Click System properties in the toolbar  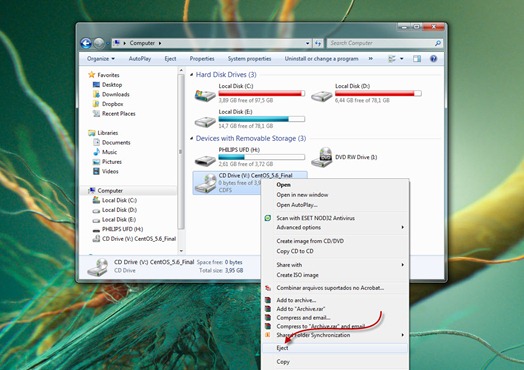click(249, 59)
